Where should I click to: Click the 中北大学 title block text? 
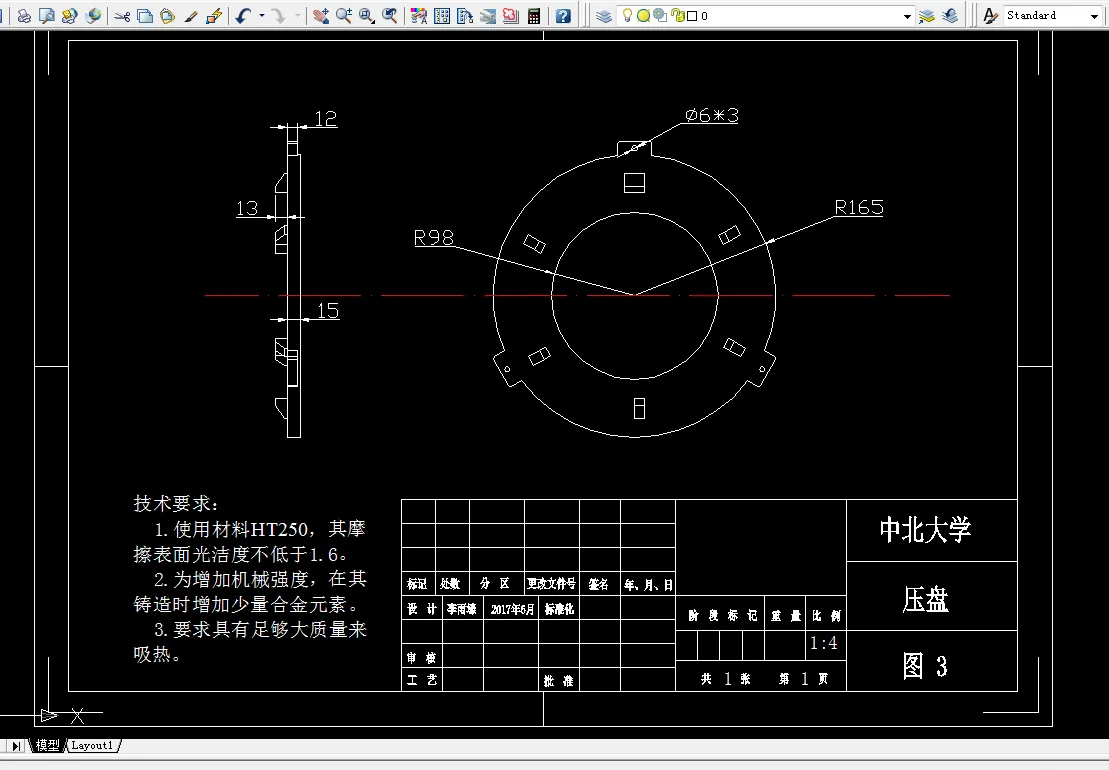click(x=926, y=530)
